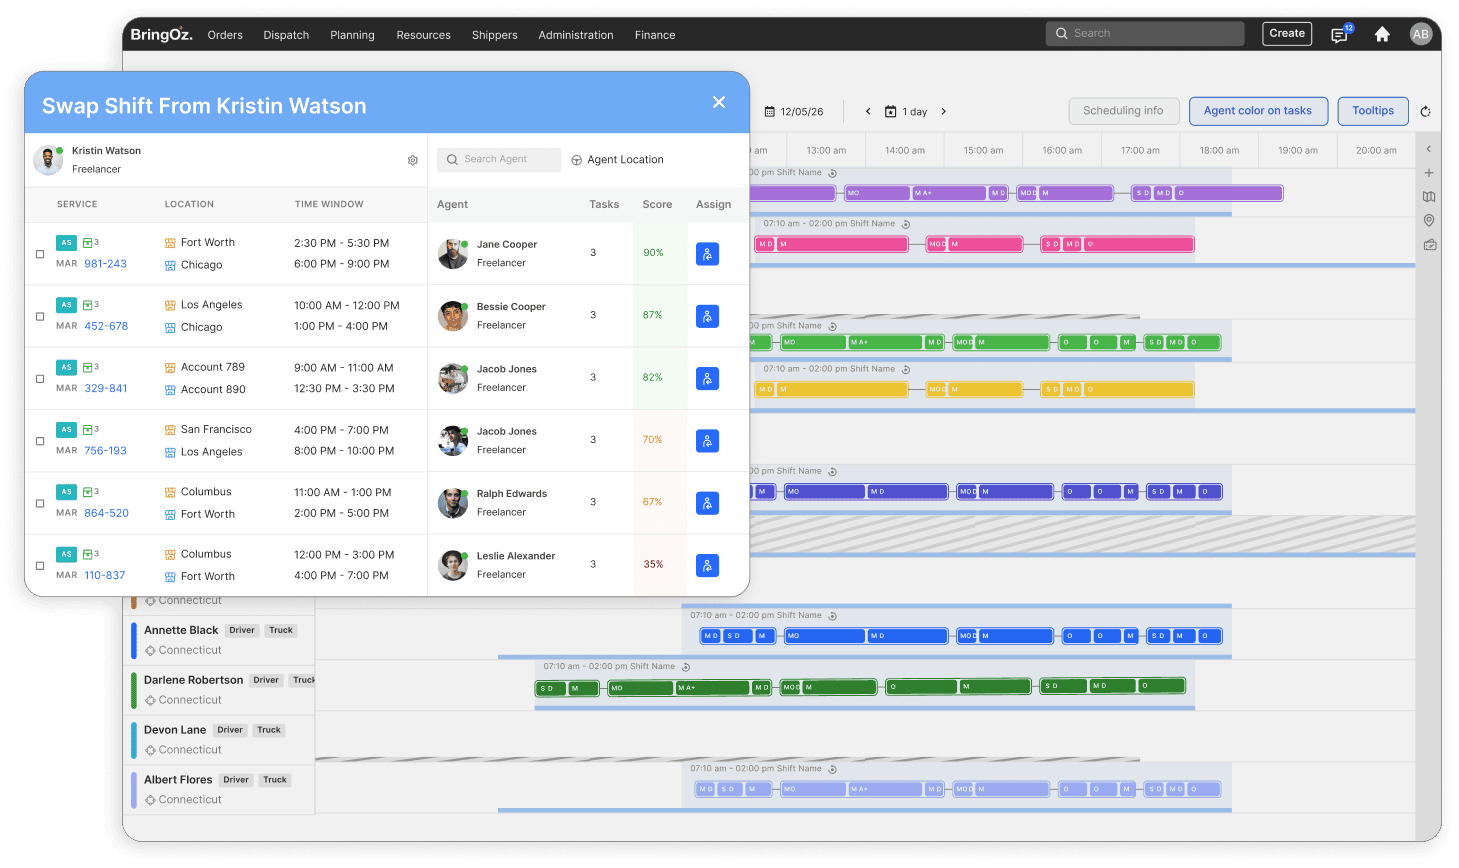Open the Planning menu
The width and height of the screenshot is (1459, 868).
click(353, 35)
